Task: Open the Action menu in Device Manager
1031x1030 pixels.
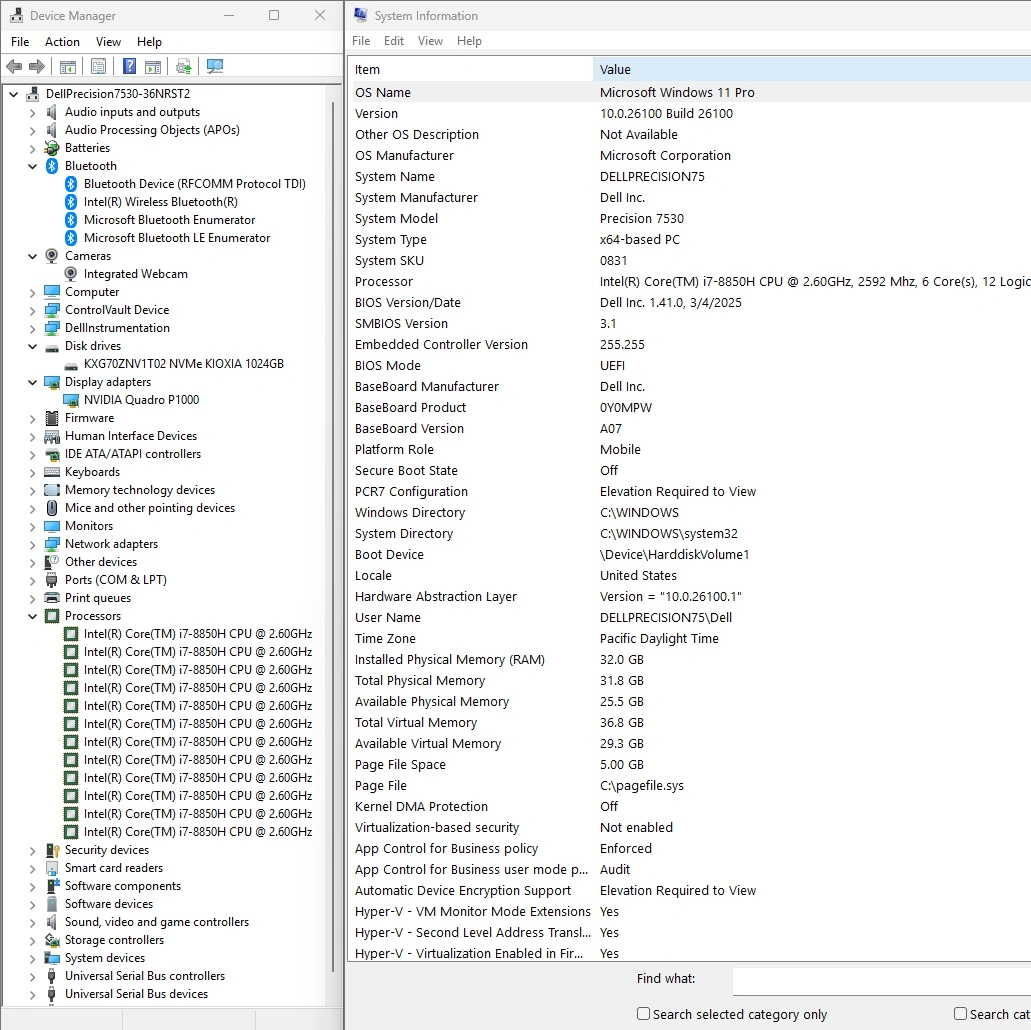Action: click(62, 42)
